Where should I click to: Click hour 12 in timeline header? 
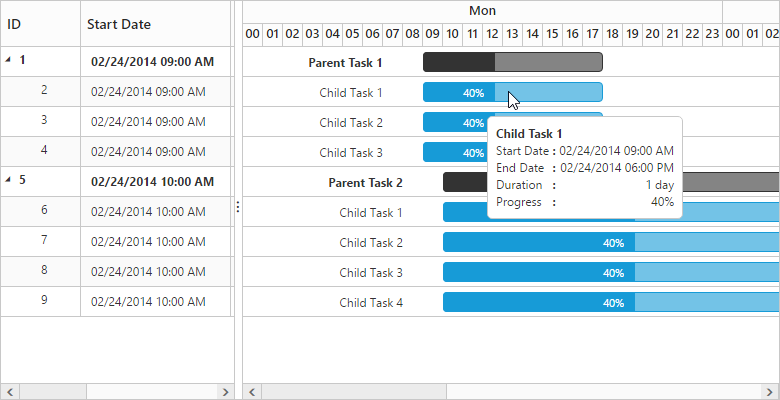tap(492, 34)
